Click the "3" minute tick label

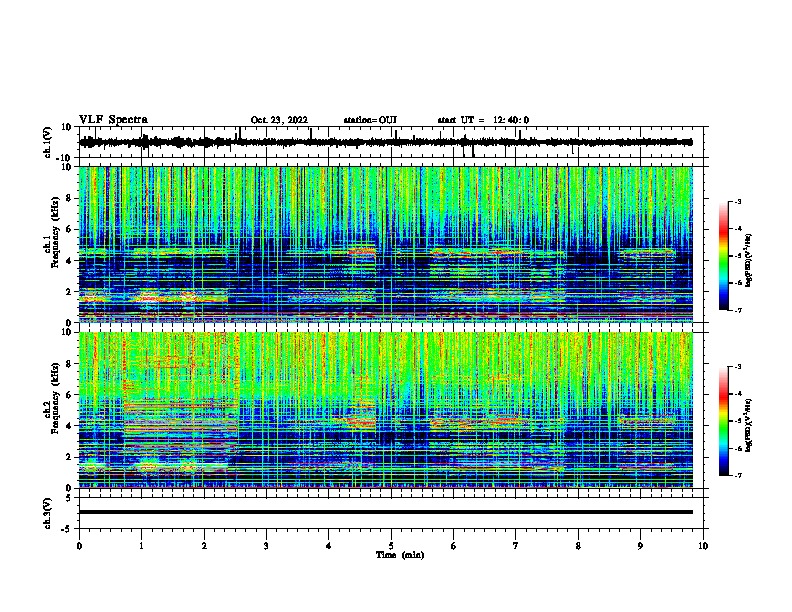pyautogui.click(x=266, y=546)
